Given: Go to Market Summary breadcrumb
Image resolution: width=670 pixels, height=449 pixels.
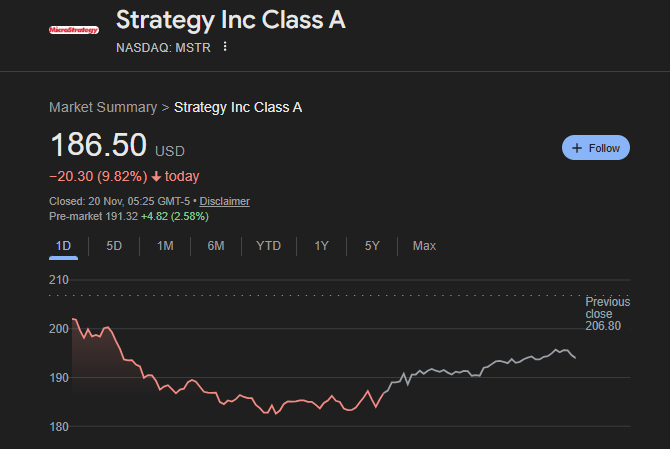Looking at the screenshot, I should coord(103,107).
